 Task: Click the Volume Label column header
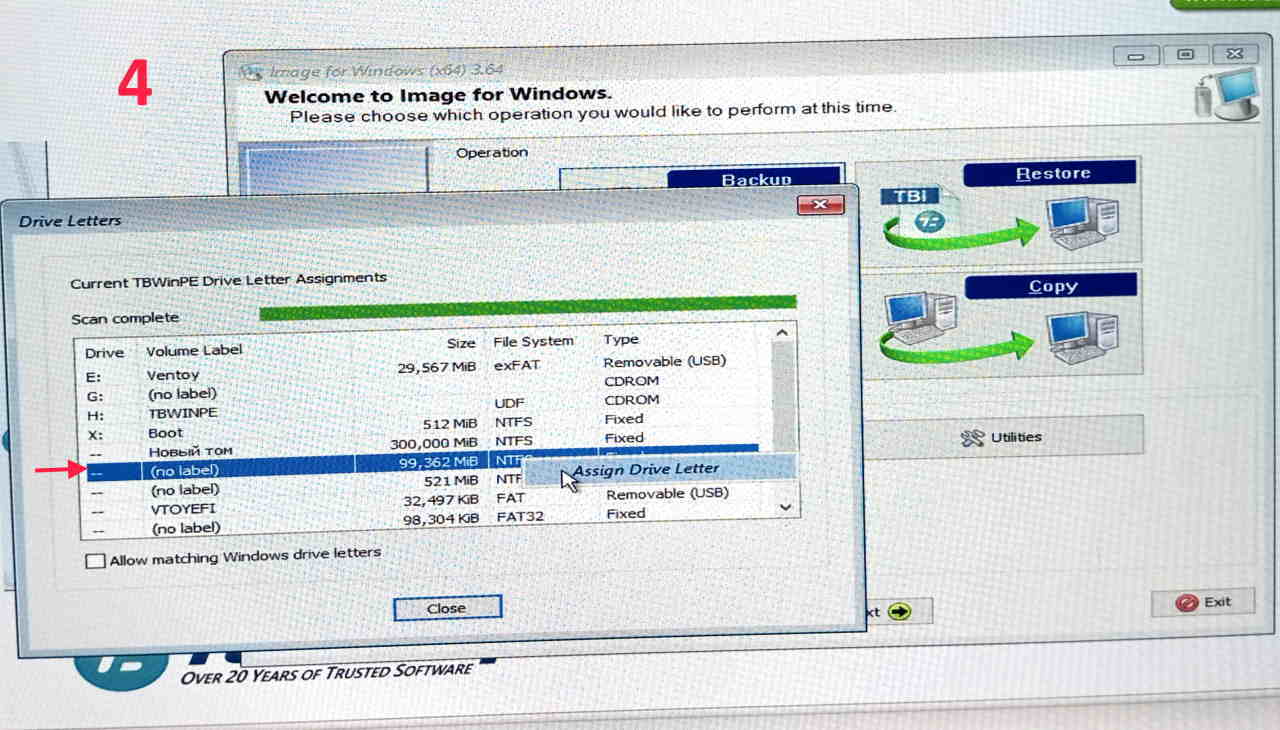[x=194, y=350]
